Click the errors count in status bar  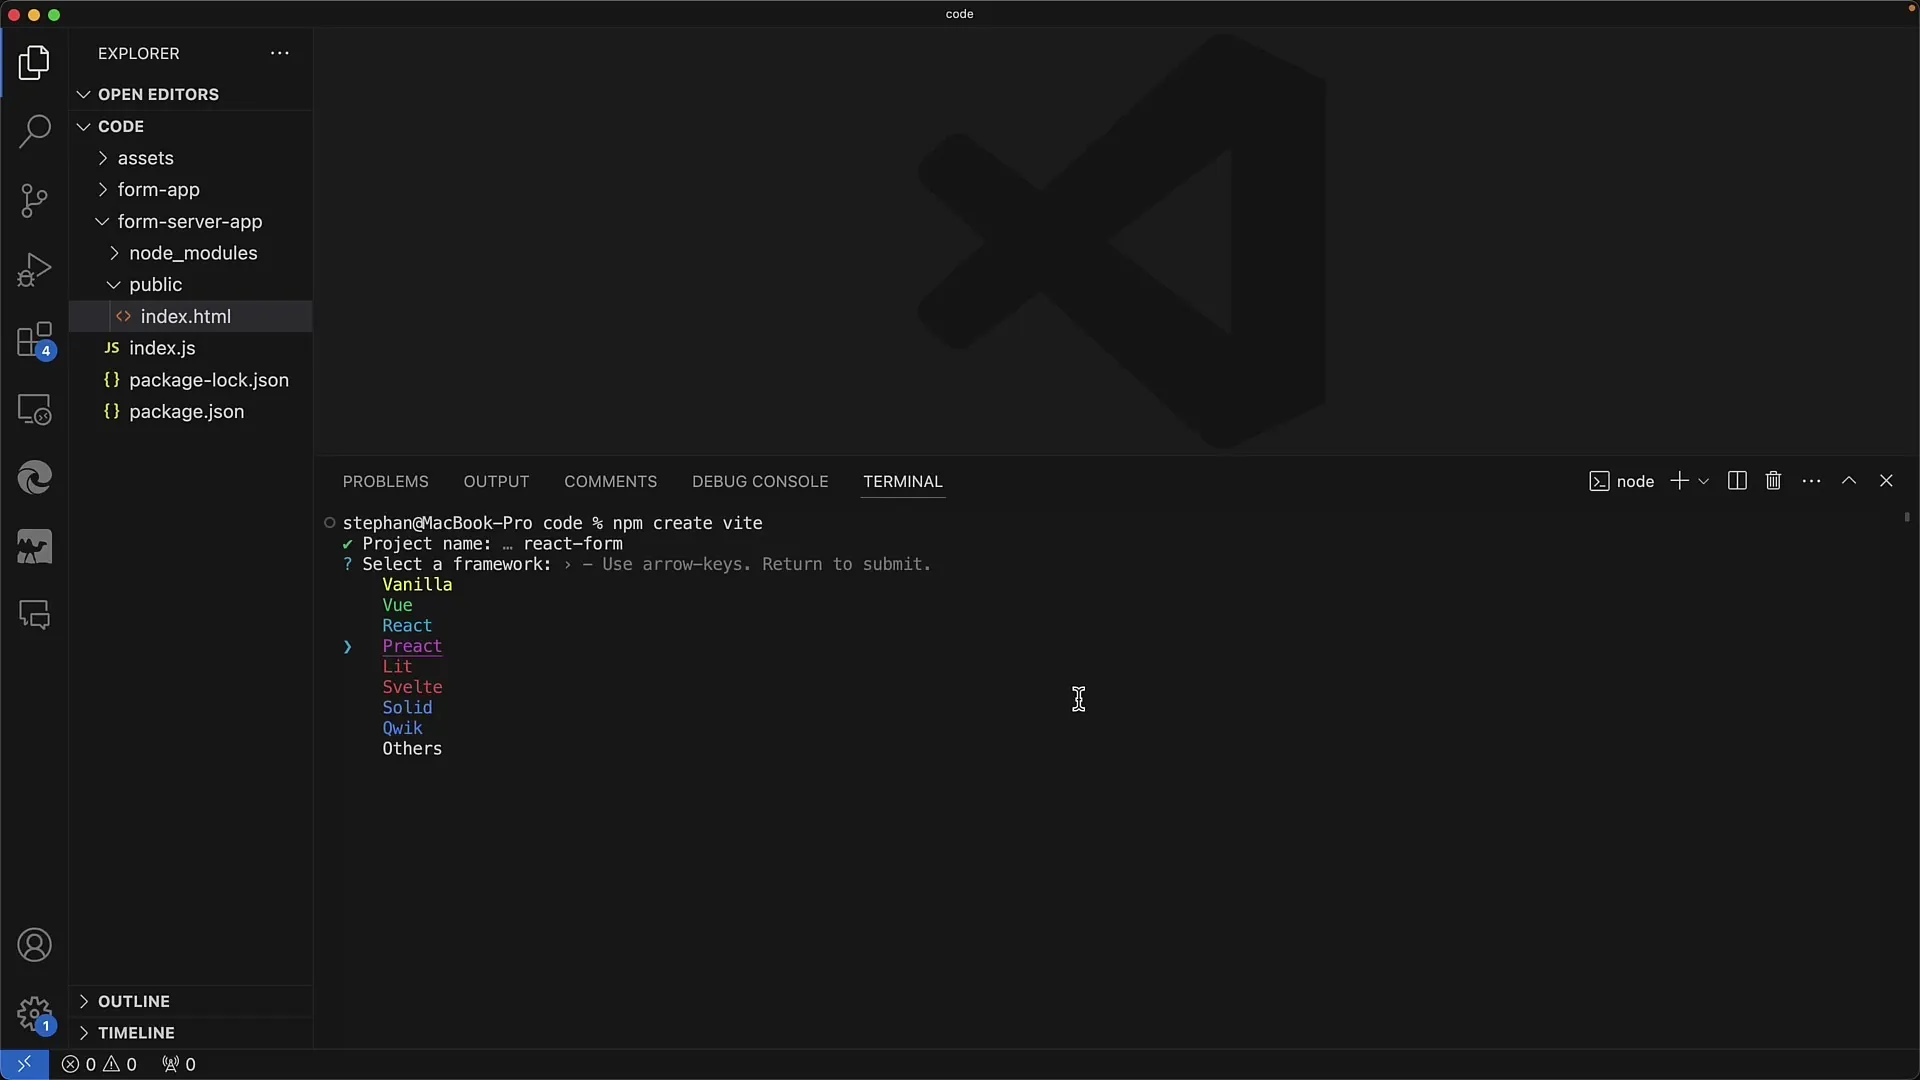coord(79,1064)
